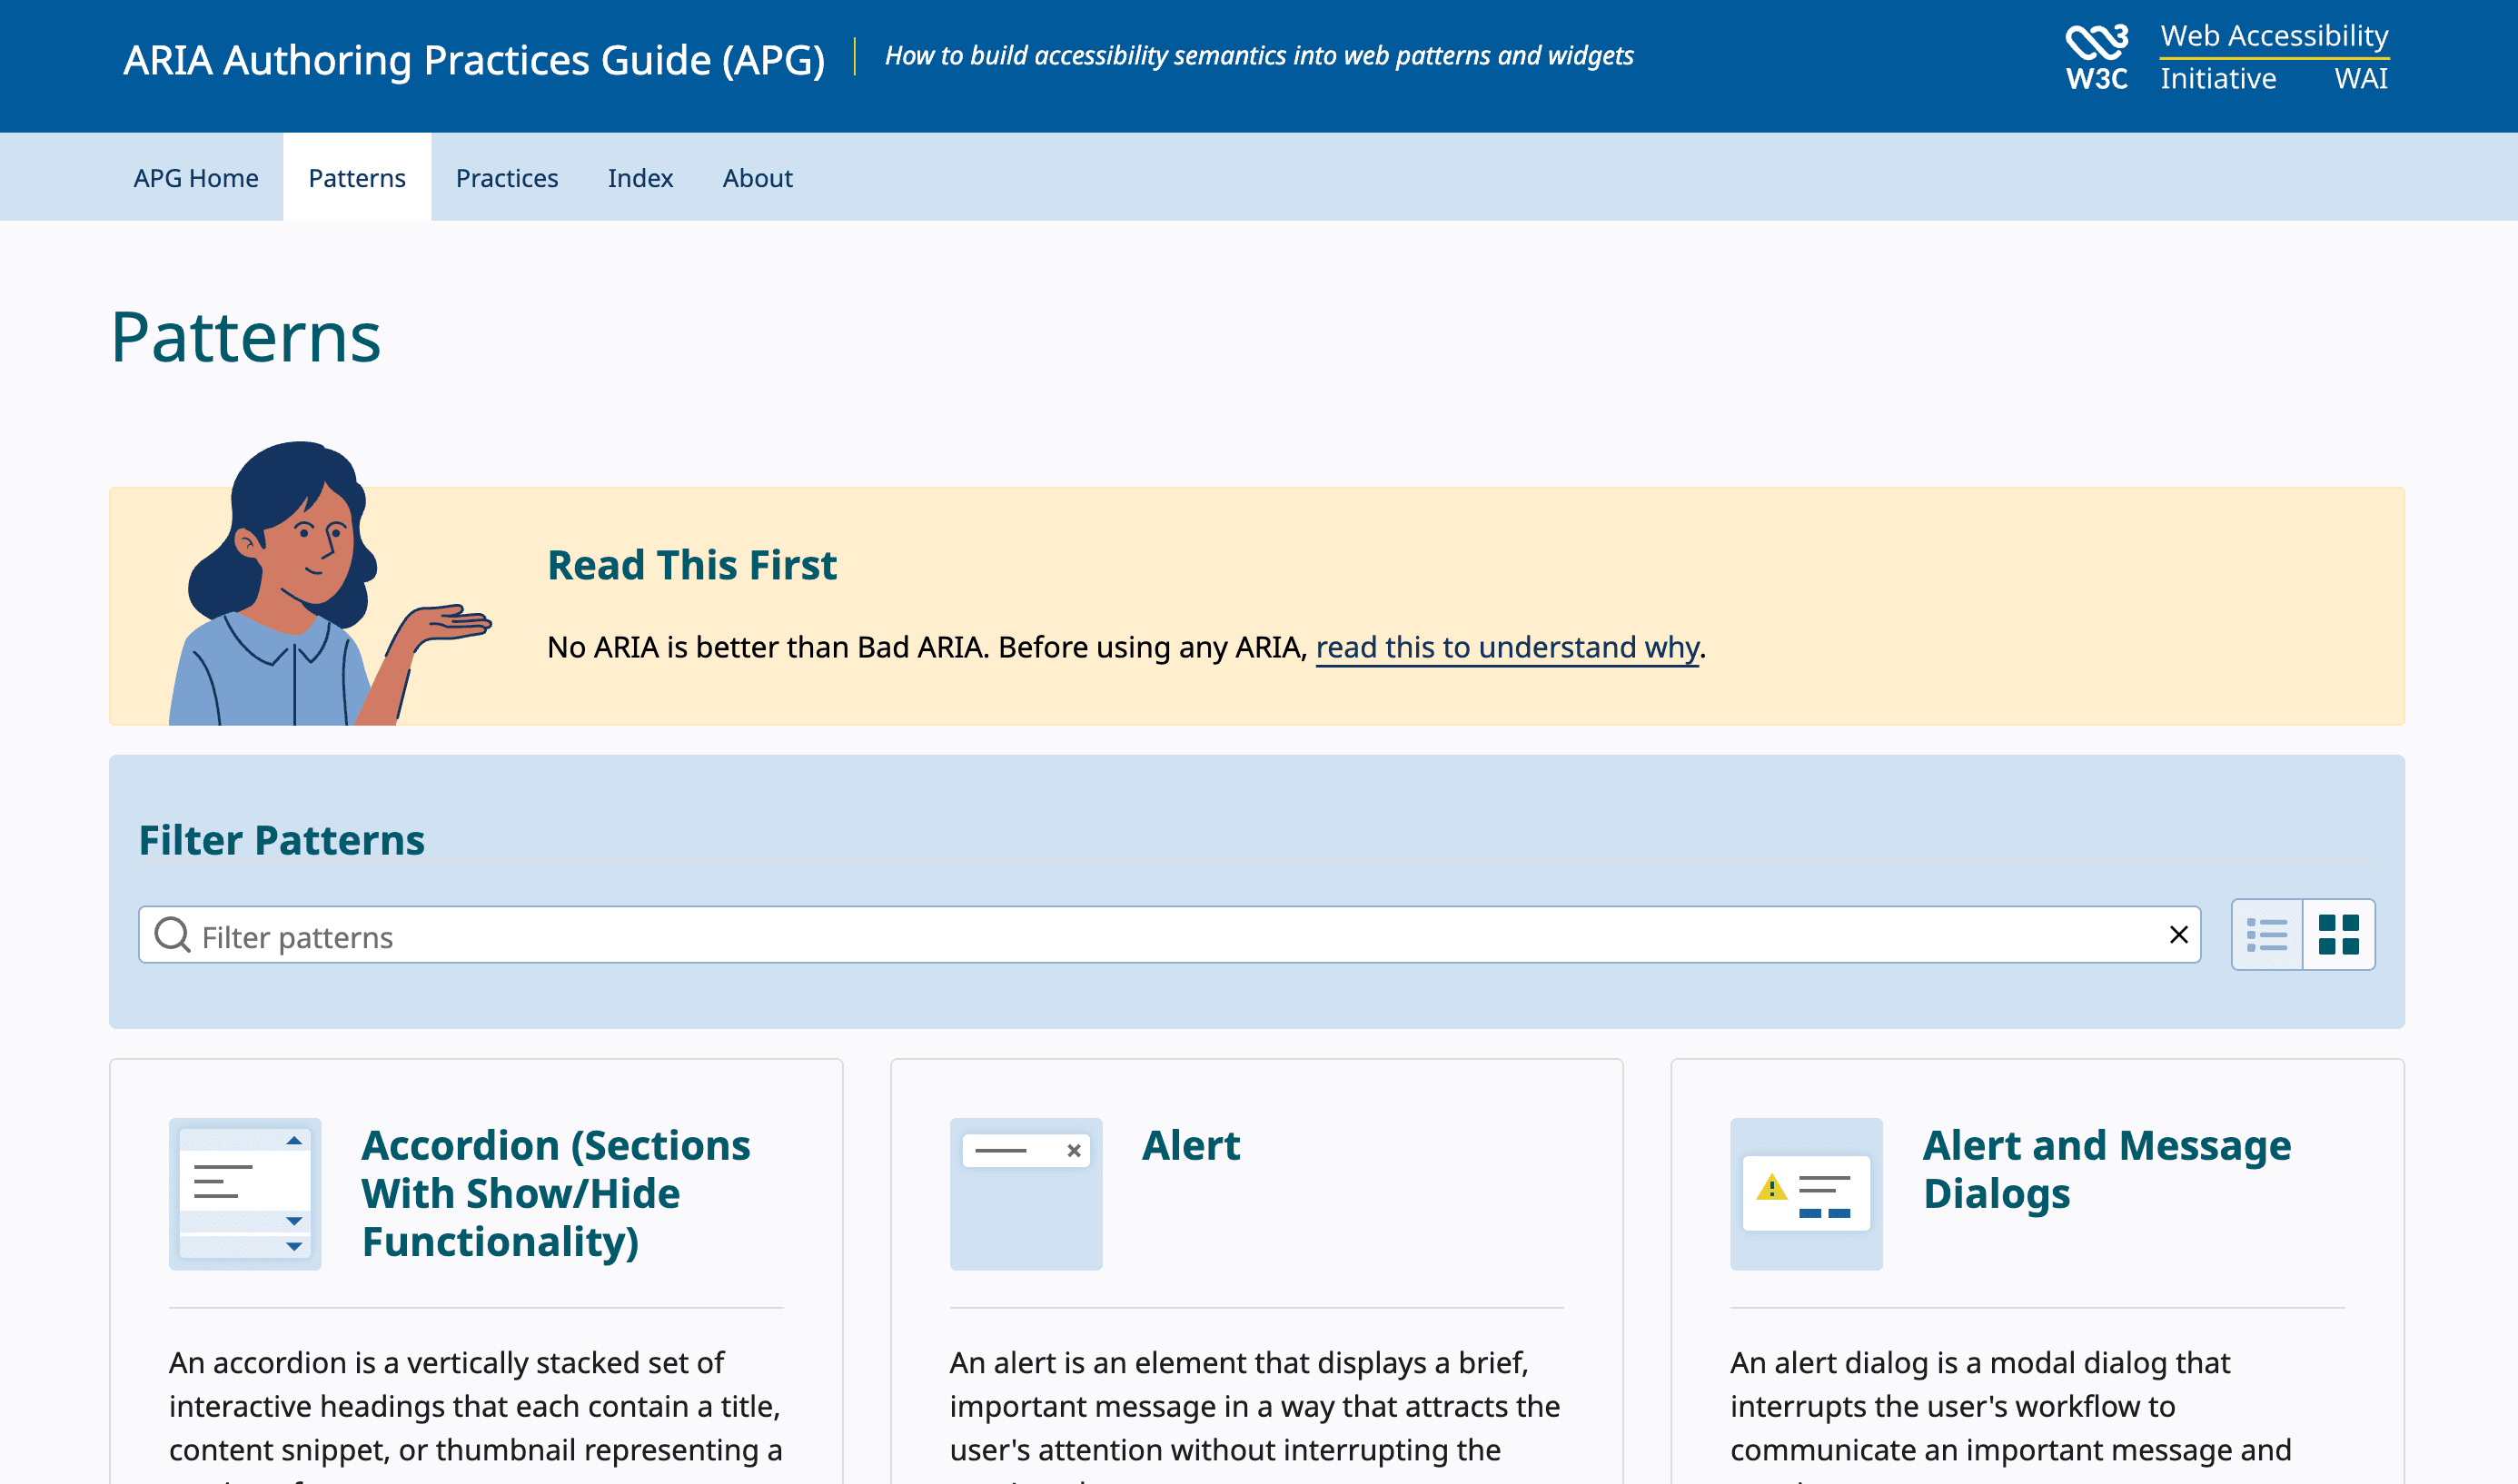This screenshot has width=2518, height=1484.
Task: Click the Alert pattern thumbnail icon
Action: click(x=1026, y=1194)
